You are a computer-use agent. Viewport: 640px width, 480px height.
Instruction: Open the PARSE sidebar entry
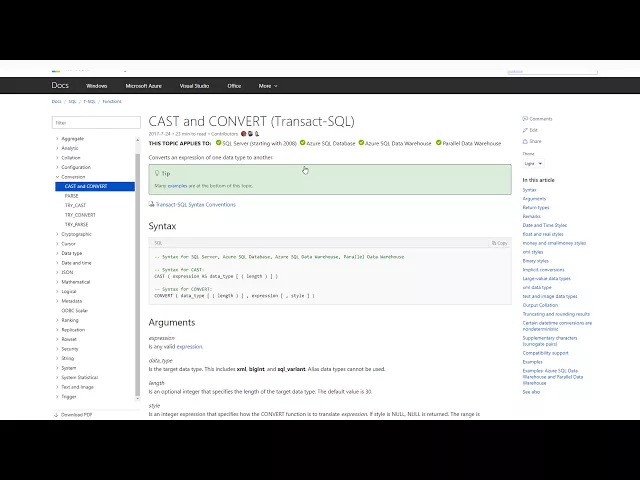pos(71,196)
